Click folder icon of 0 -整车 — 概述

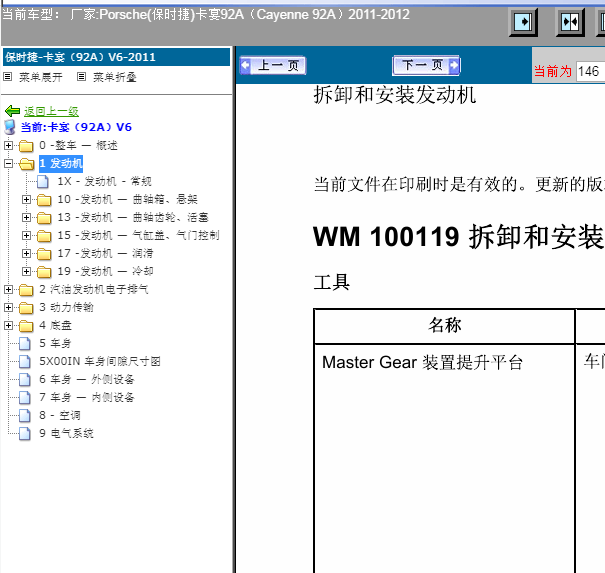coord(26,146)
